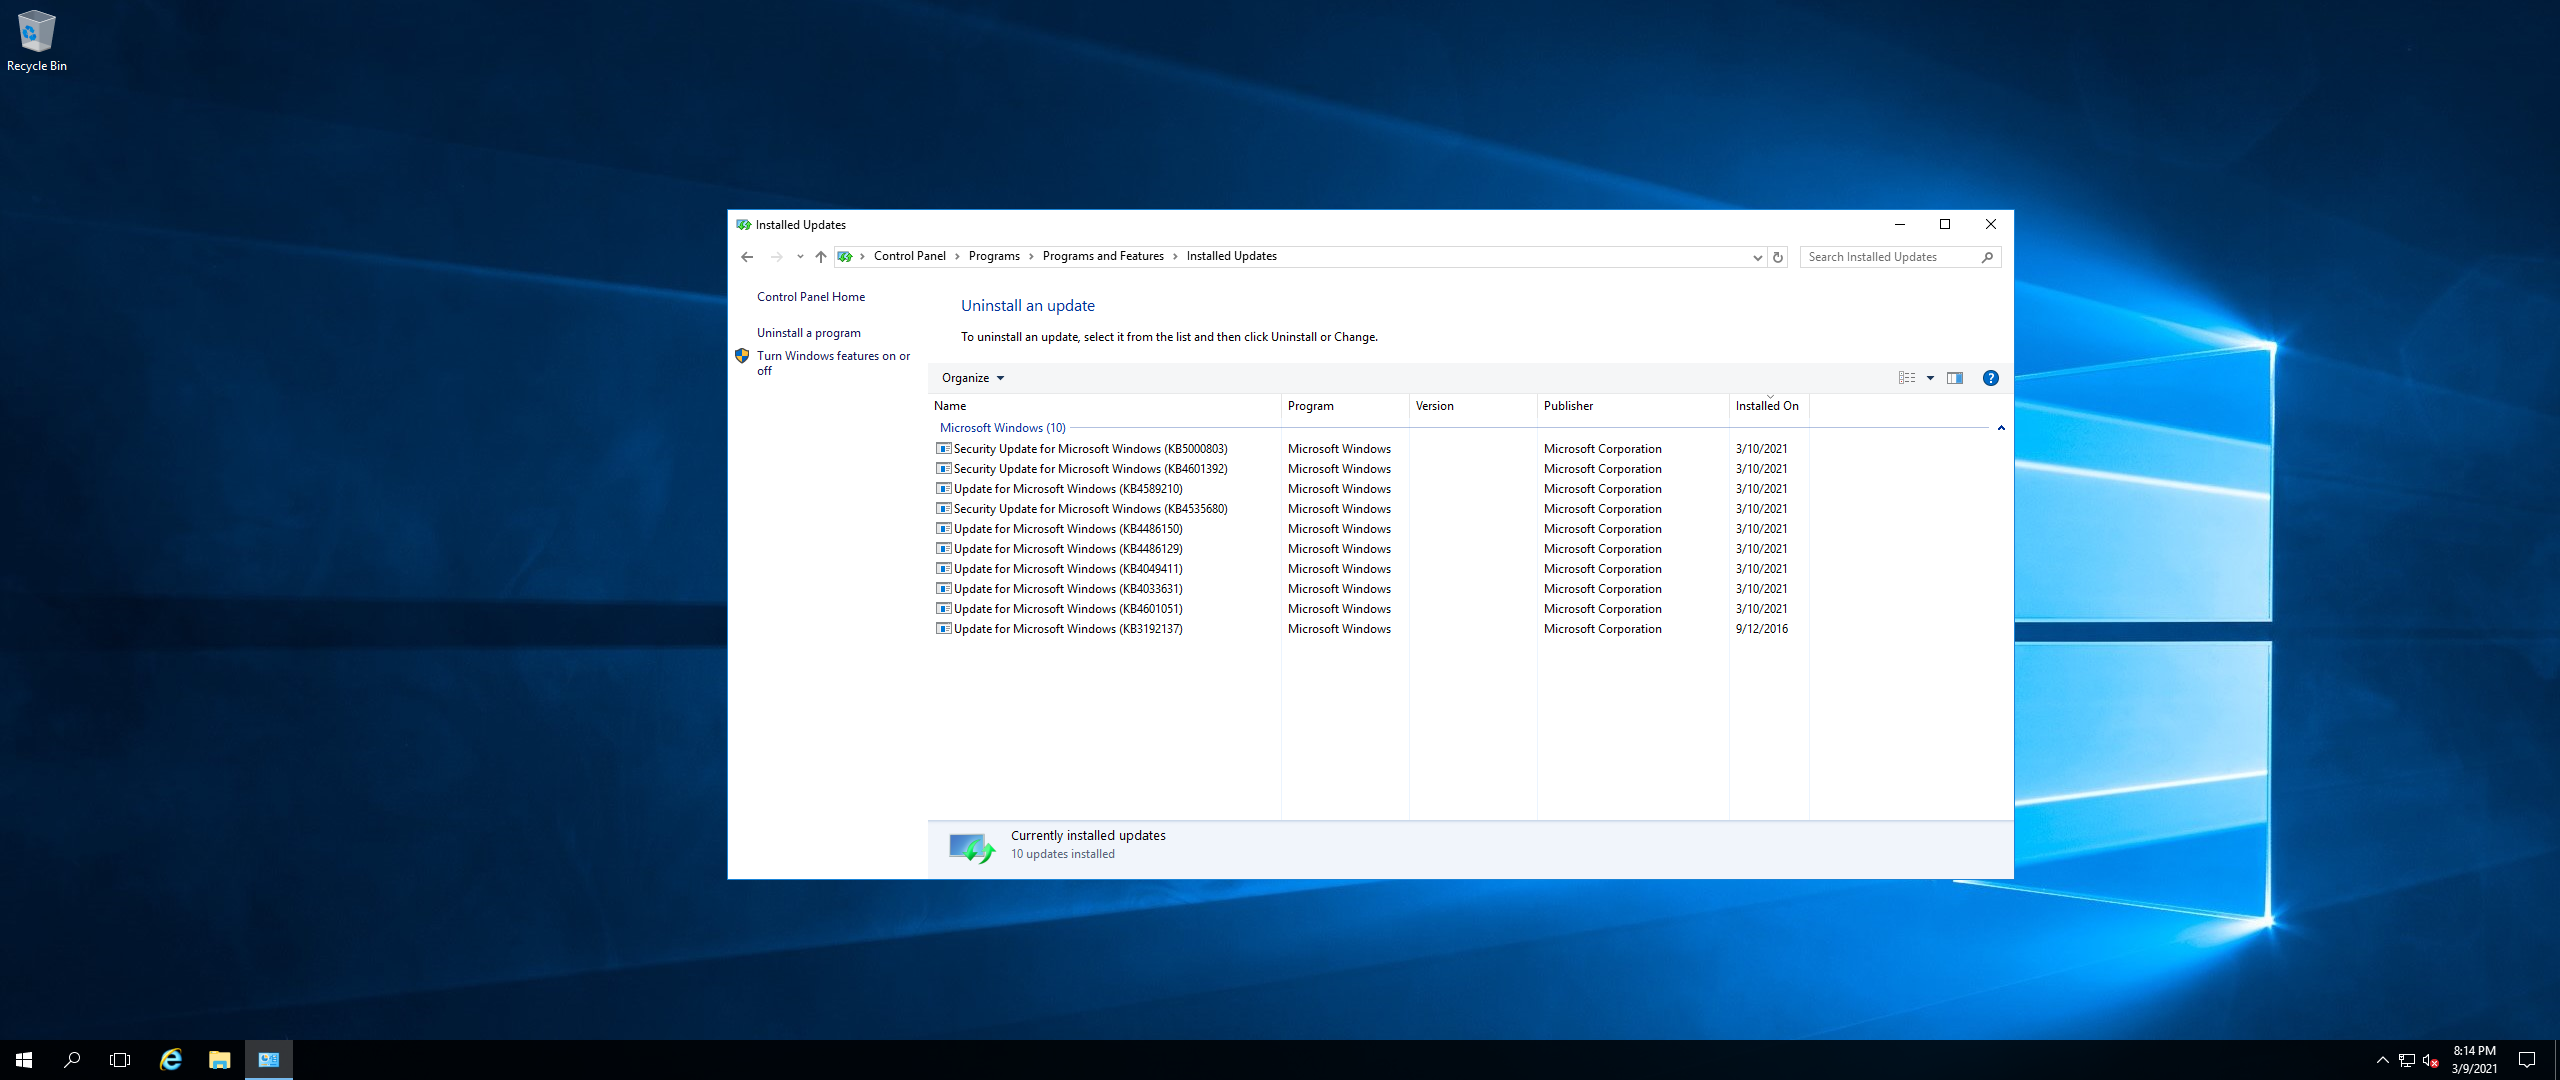Show the preview pane

coord(1955,378)
